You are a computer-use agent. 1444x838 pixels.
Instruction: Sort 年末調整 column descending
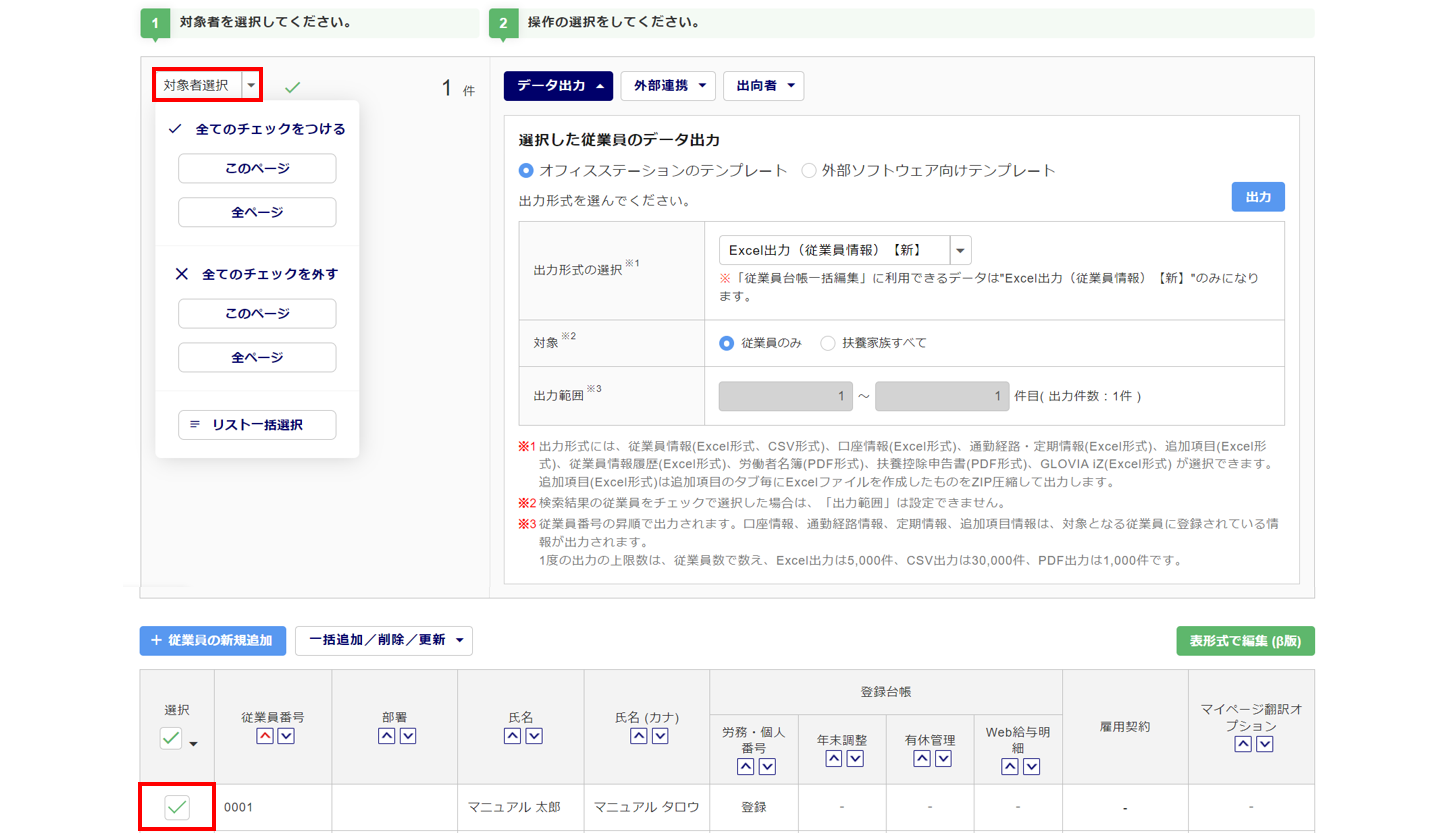(855, 759)
